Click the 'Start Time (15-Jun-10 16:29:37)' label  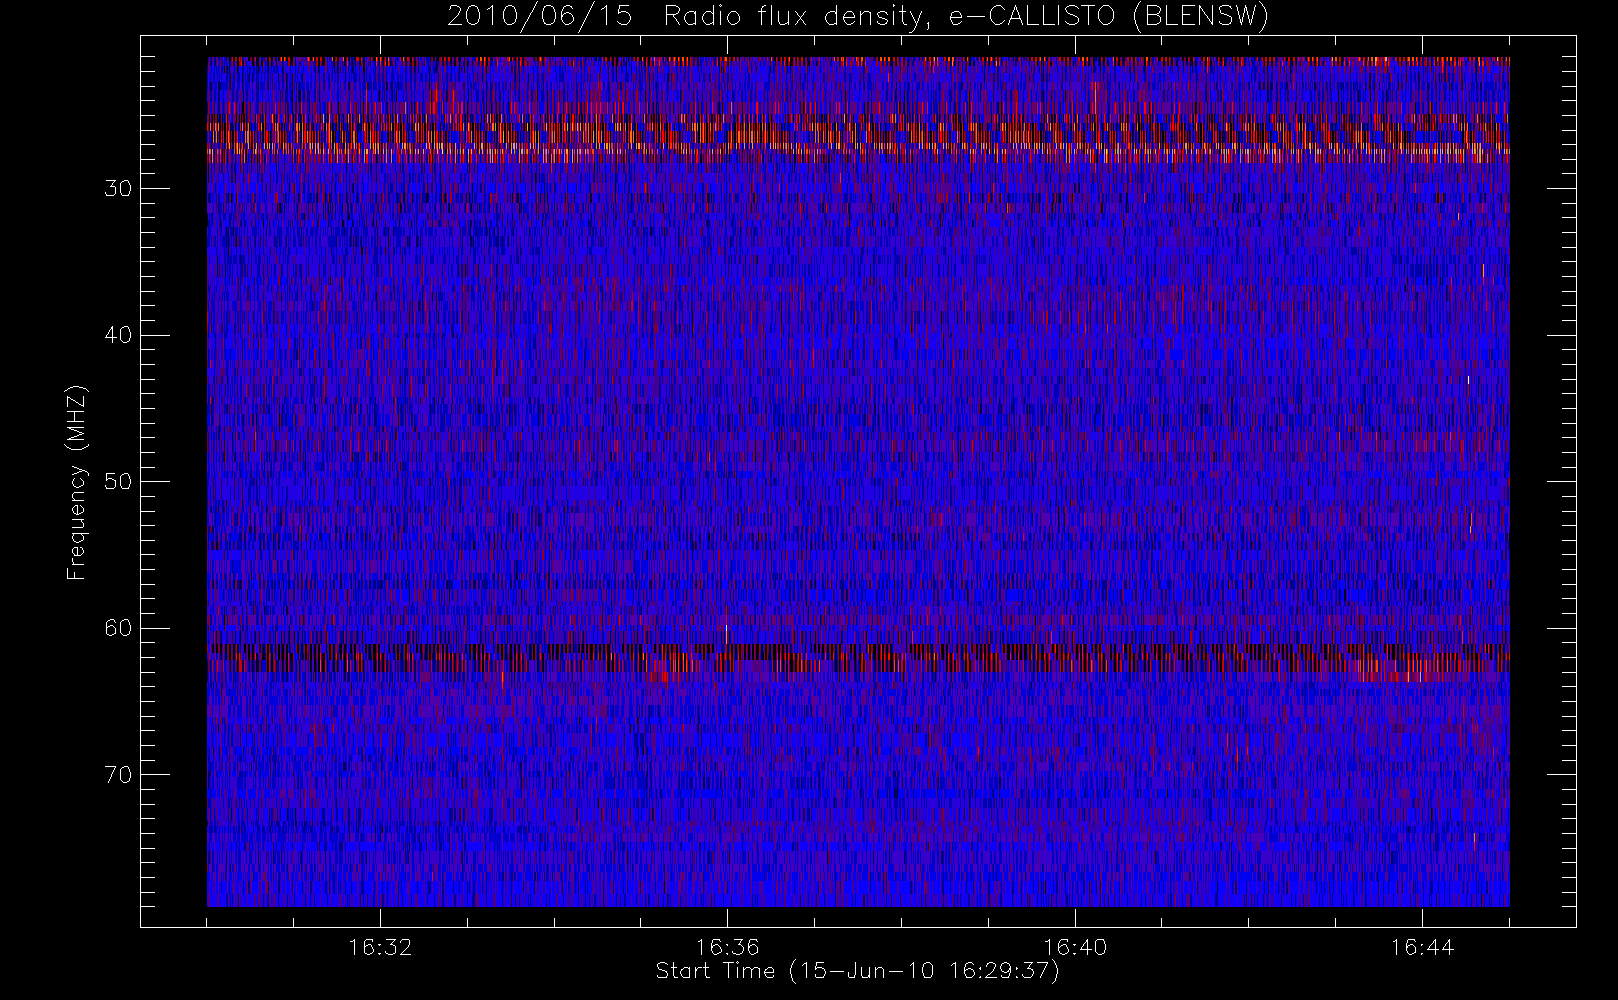click(857, 971)
